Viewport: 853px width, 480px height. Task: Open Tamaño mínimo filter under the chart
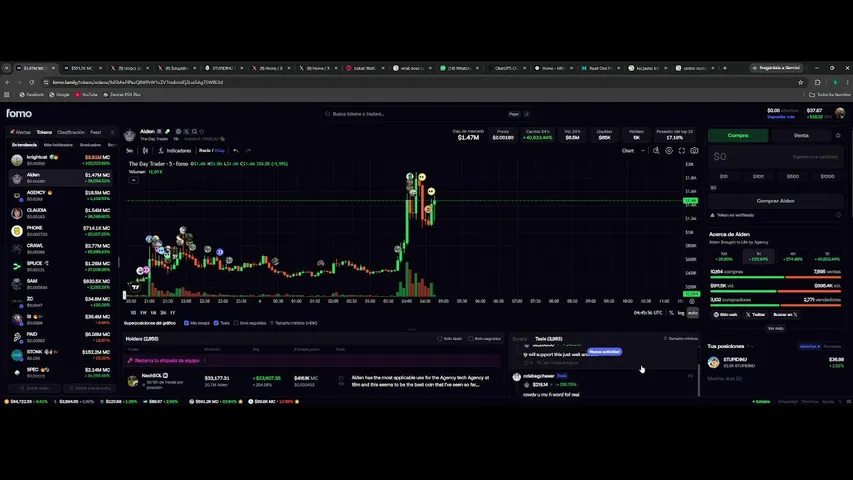click(294, 323)
